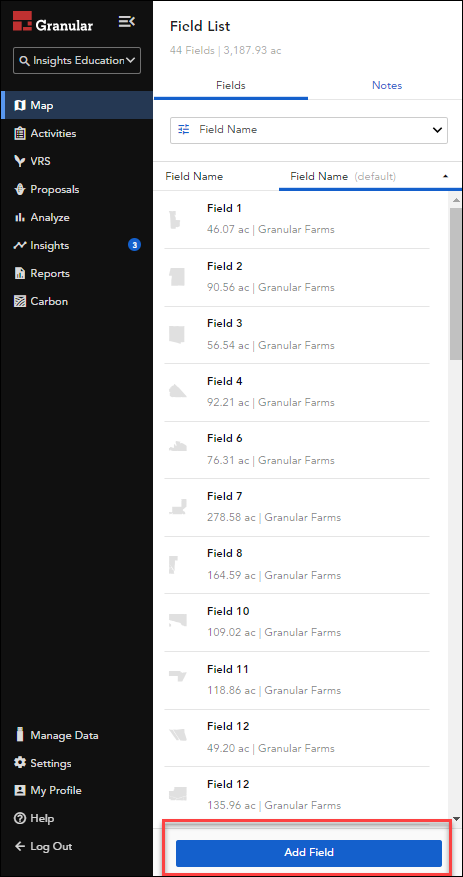The image size is (463, 877).
Task: Open the VRS section icon
Action: point(20,162)
